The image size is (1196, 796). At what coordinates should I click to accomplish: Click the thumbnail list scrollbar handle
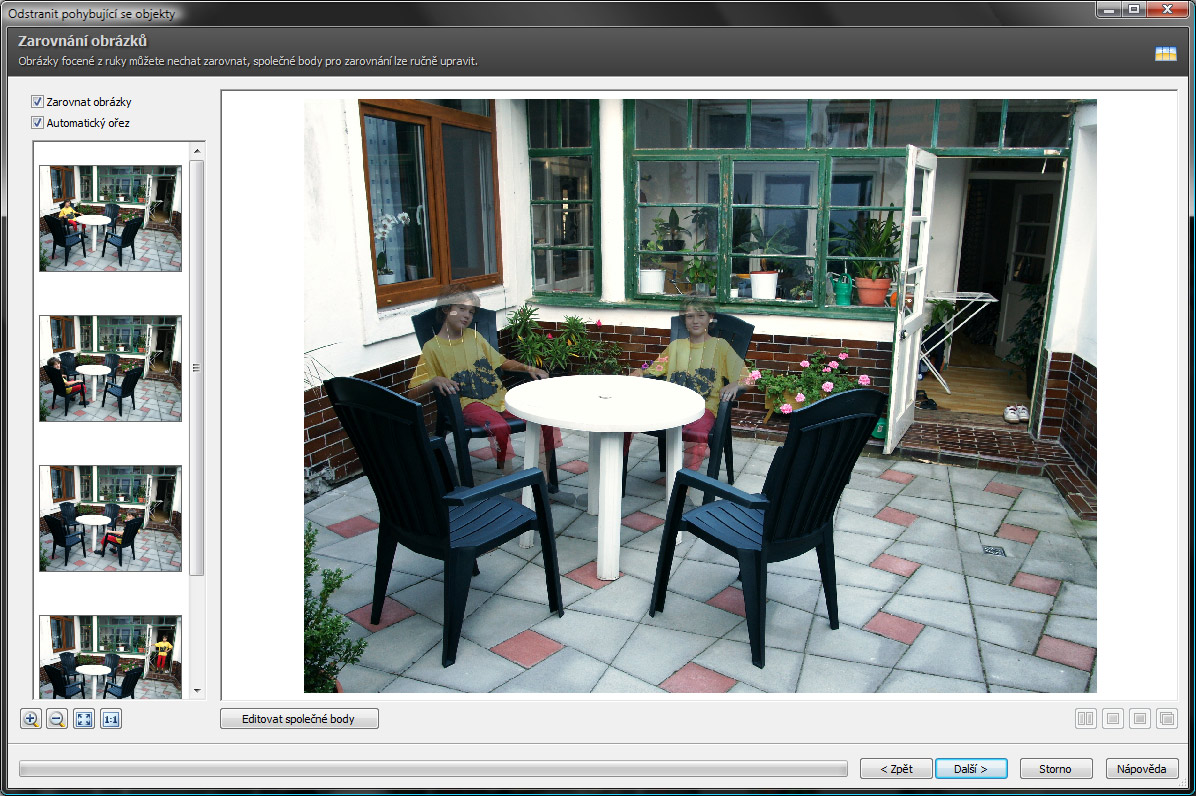coord(197,368)
